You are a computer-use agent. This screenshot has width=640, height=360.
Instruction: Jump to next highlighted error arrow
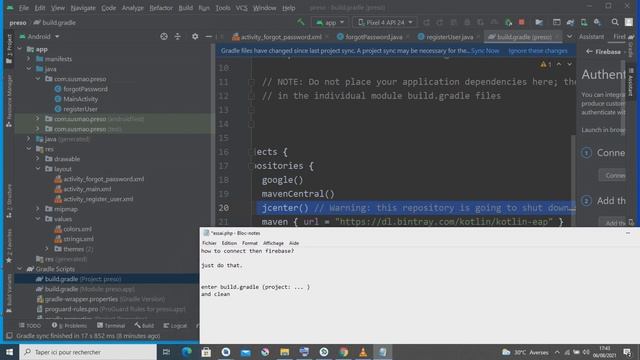coord(569,64)
